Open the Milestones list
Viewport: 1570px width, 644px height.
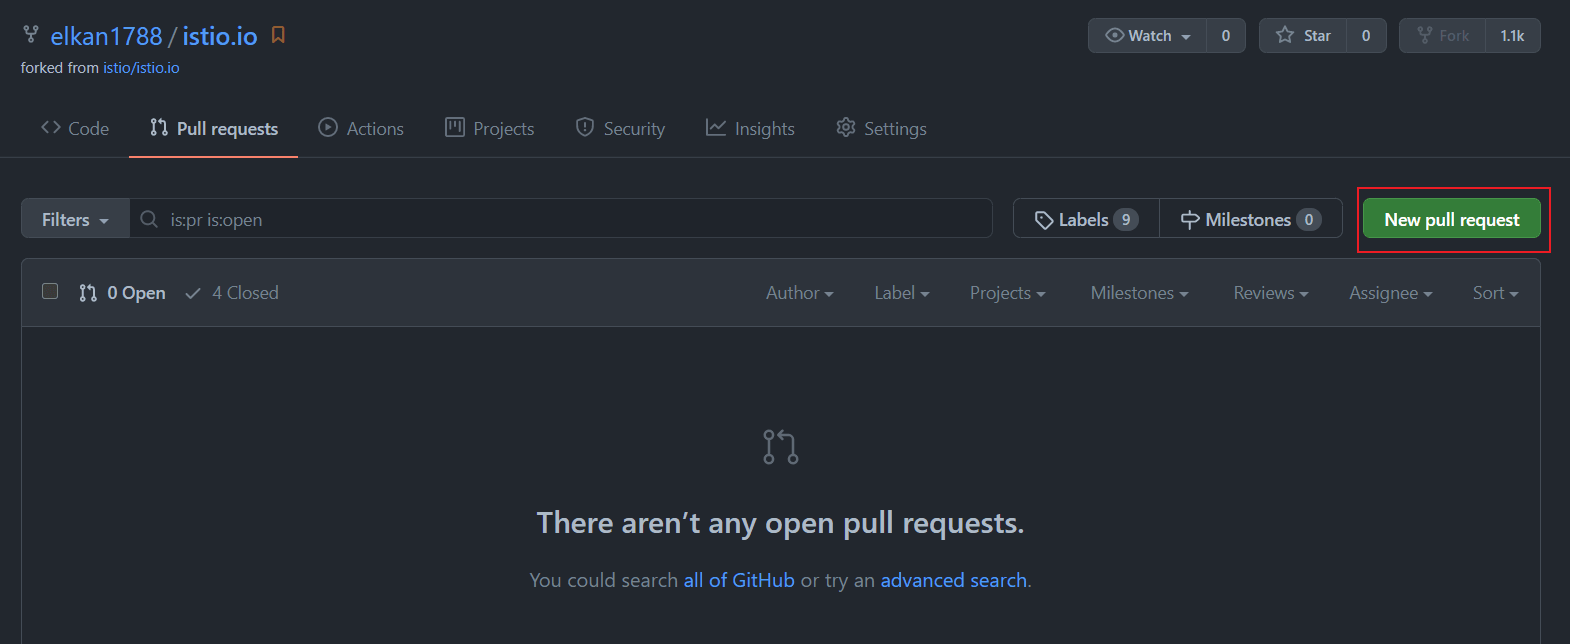[1251, 219]
